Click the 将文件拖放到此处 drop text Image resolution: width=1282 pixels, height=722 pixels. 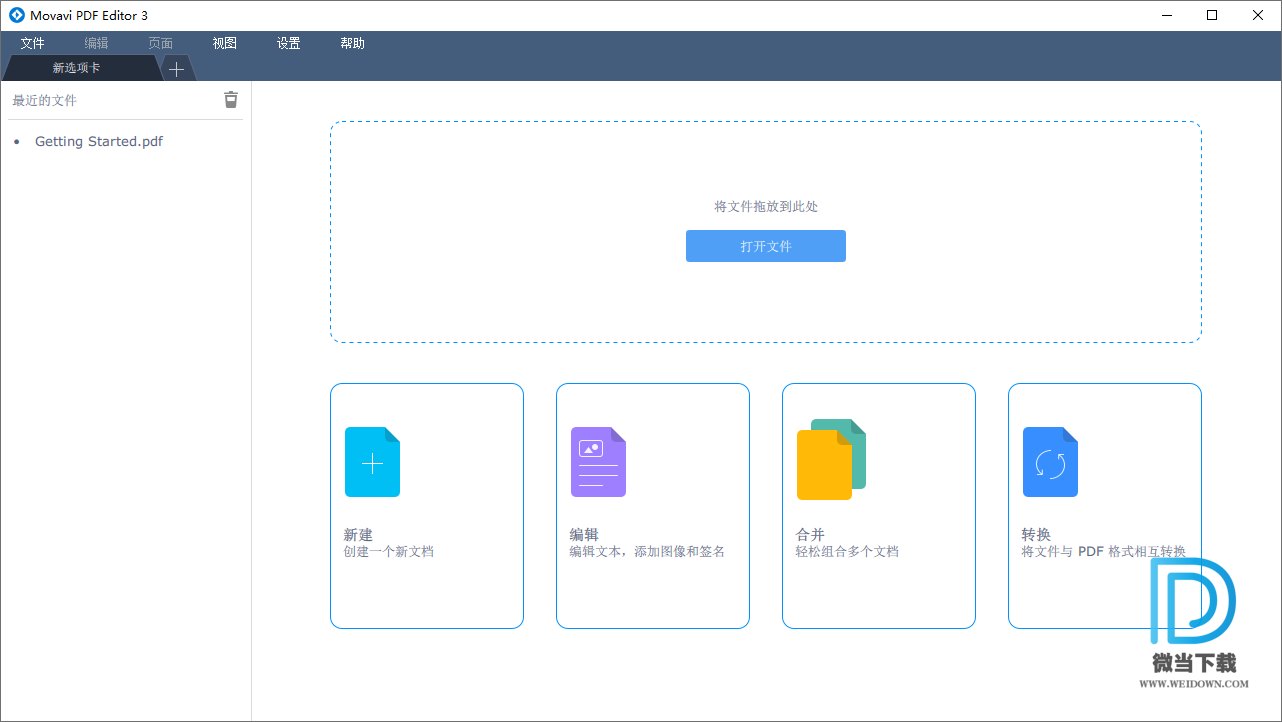766,206
